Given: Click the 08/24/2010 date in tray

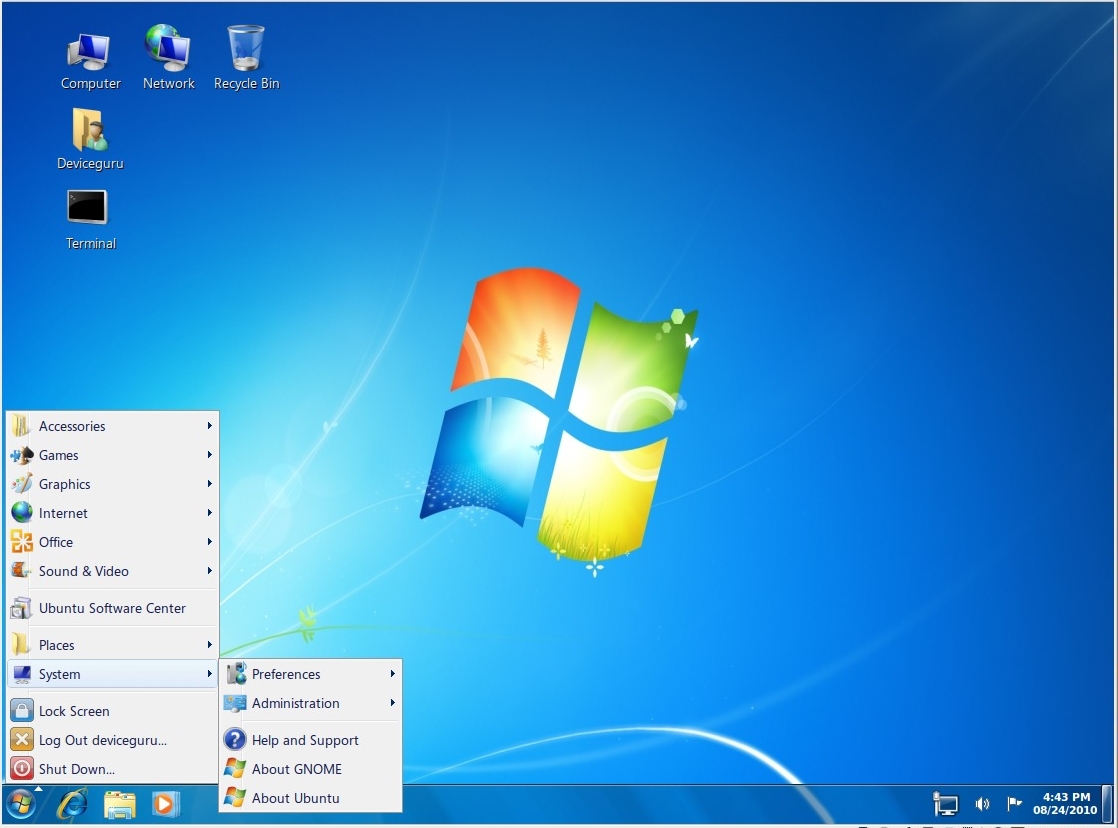Looking at the screenshot, I should point(1065,810).
